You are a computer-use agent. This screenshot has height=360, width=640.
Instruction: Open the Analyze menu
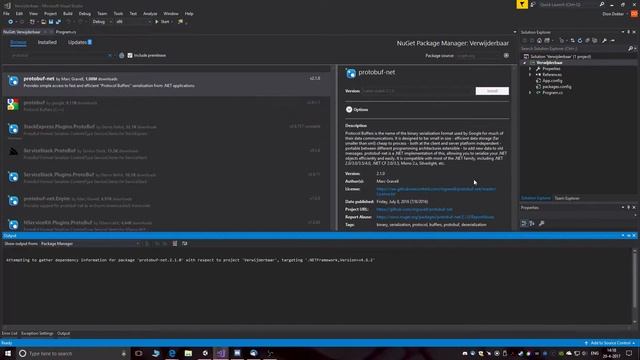pyautogui.click(x=150, y=13)
